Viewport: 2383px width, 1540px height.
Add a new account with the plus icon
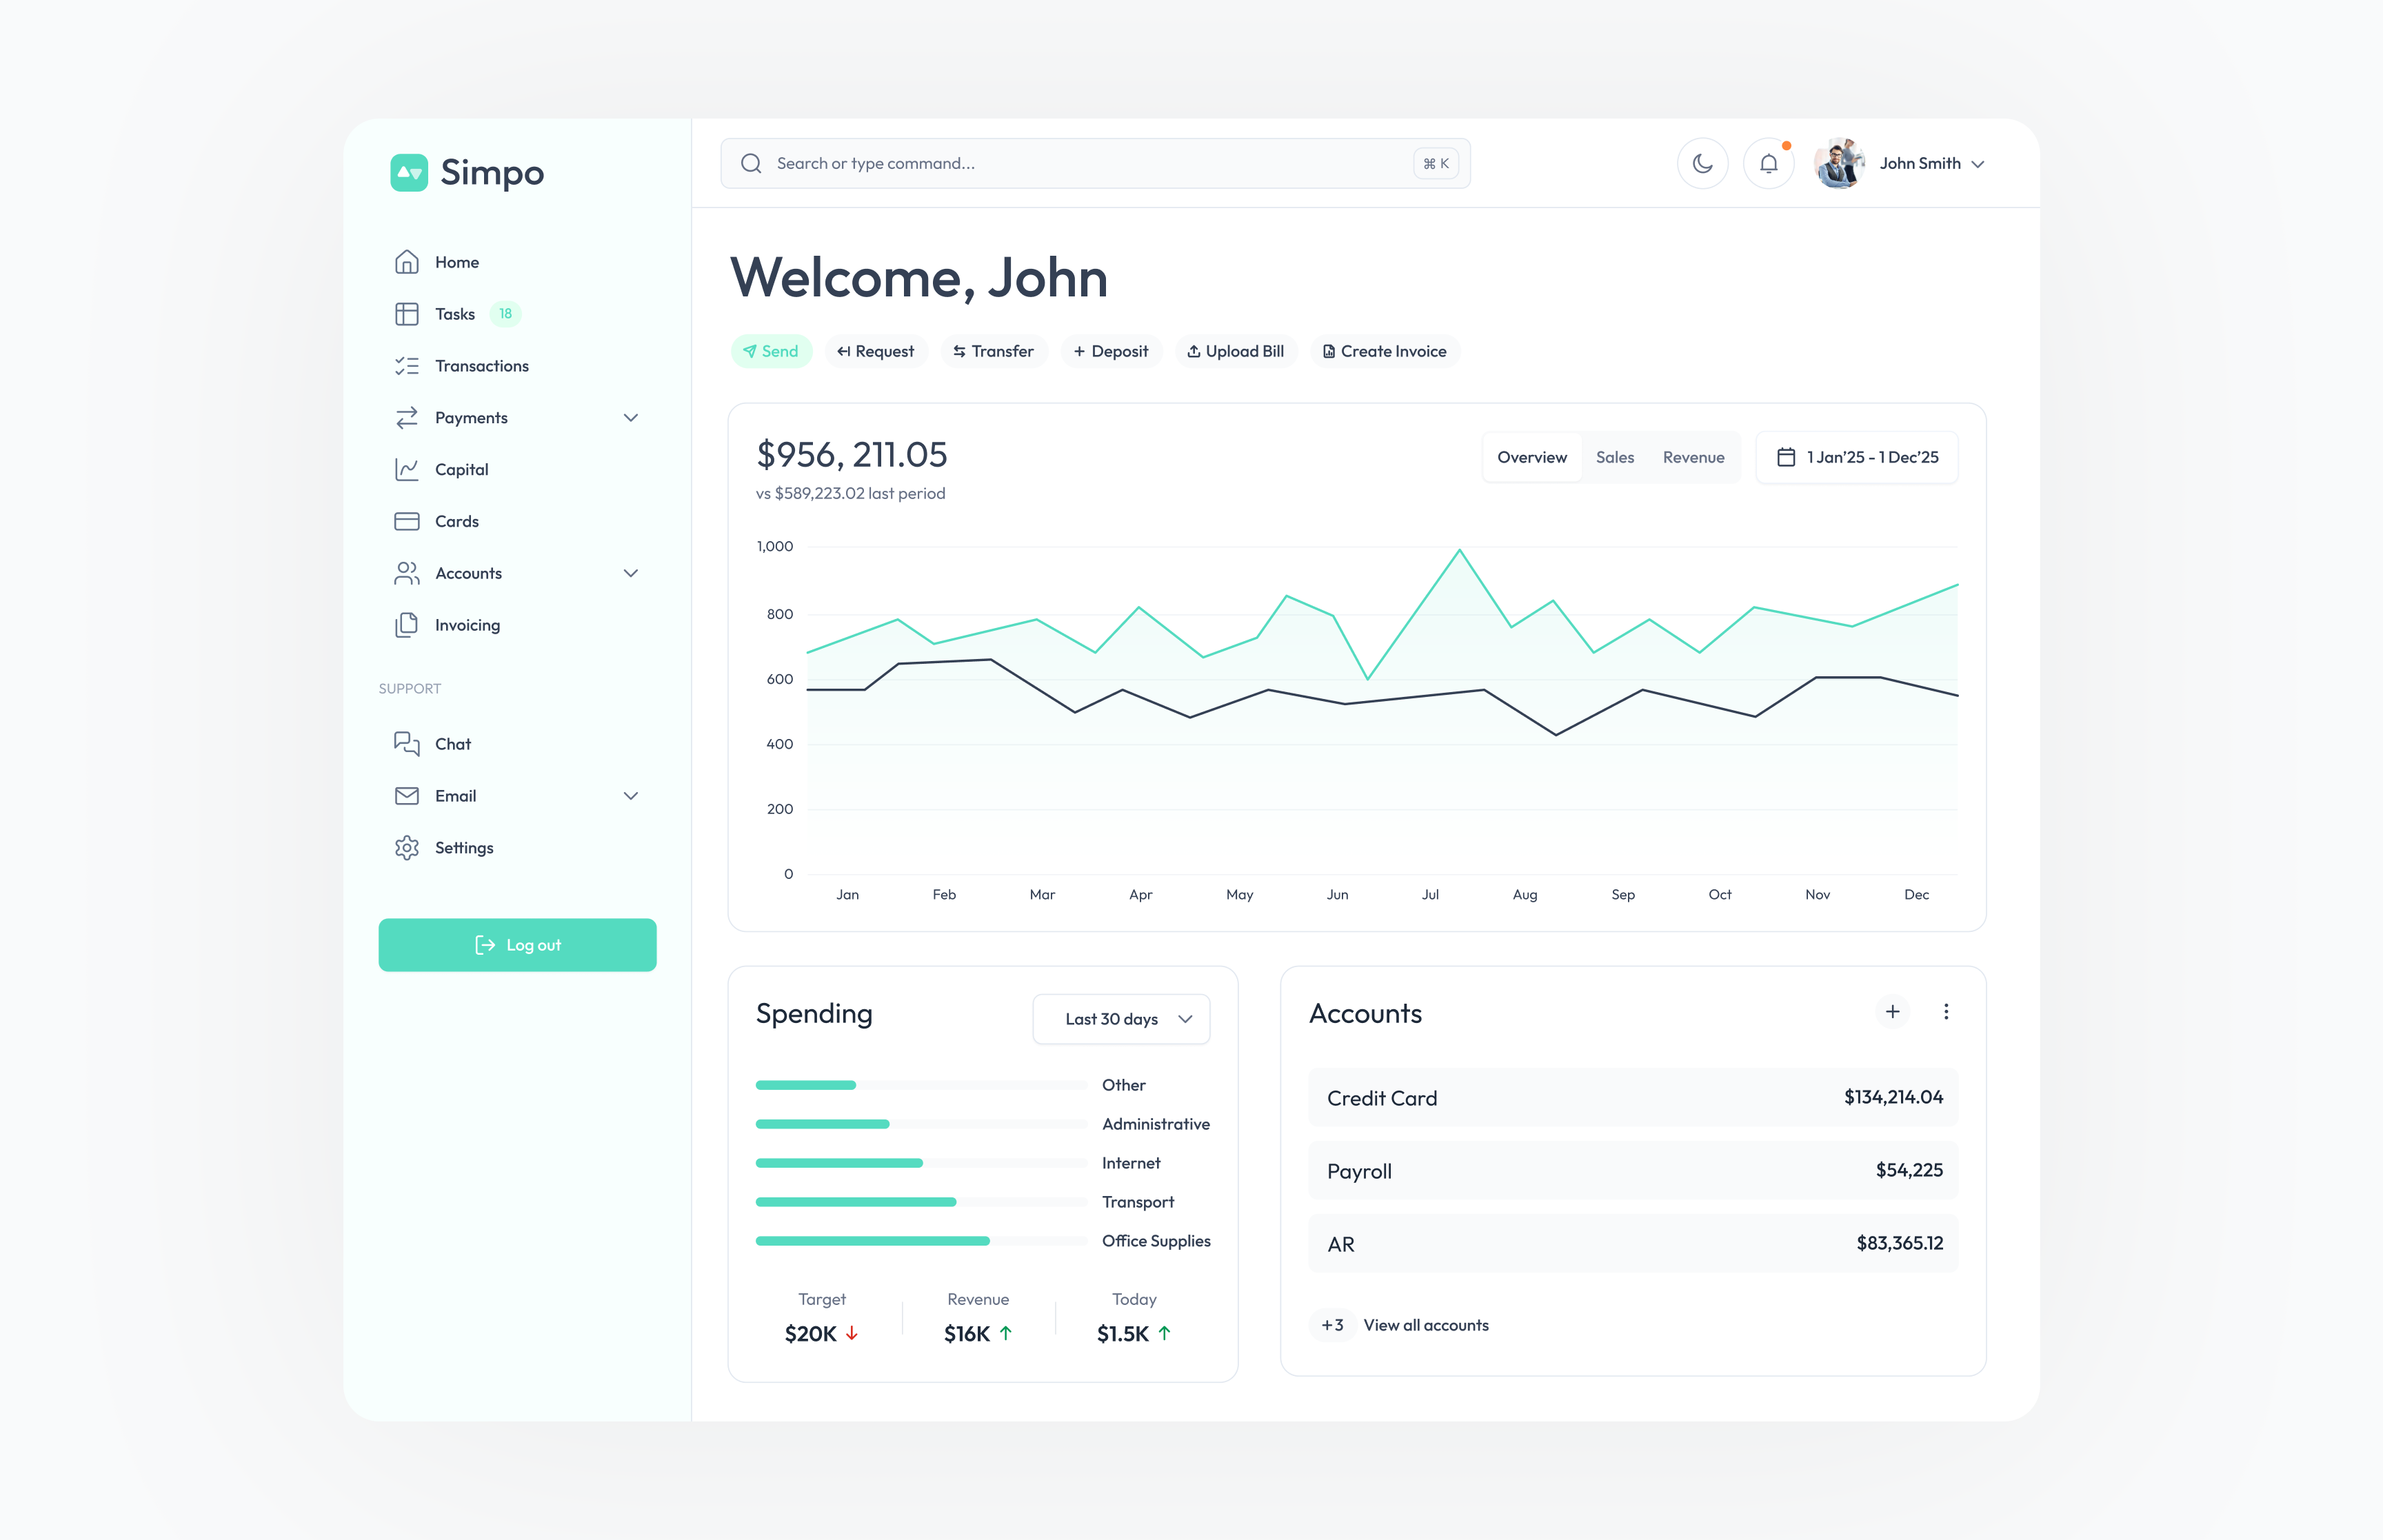point(1891,1012)
